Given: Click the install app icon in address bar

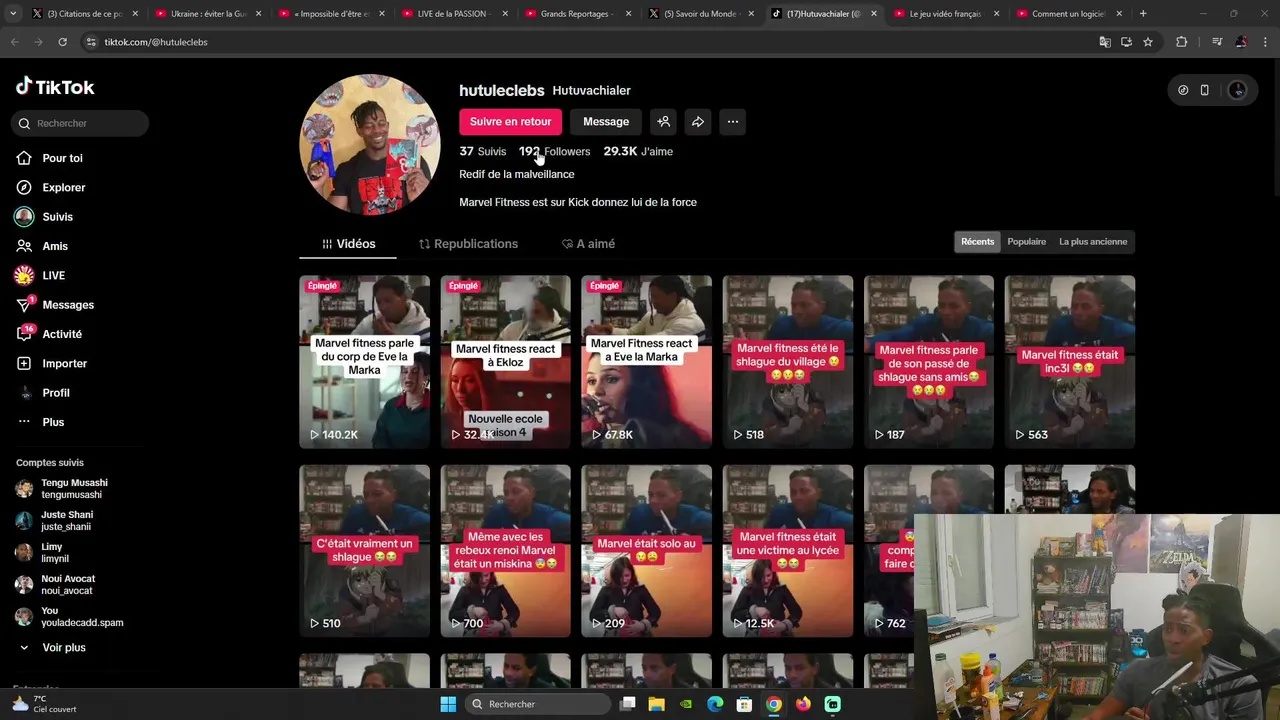Looking at the screenshot, I should (x=1126, y=42).
